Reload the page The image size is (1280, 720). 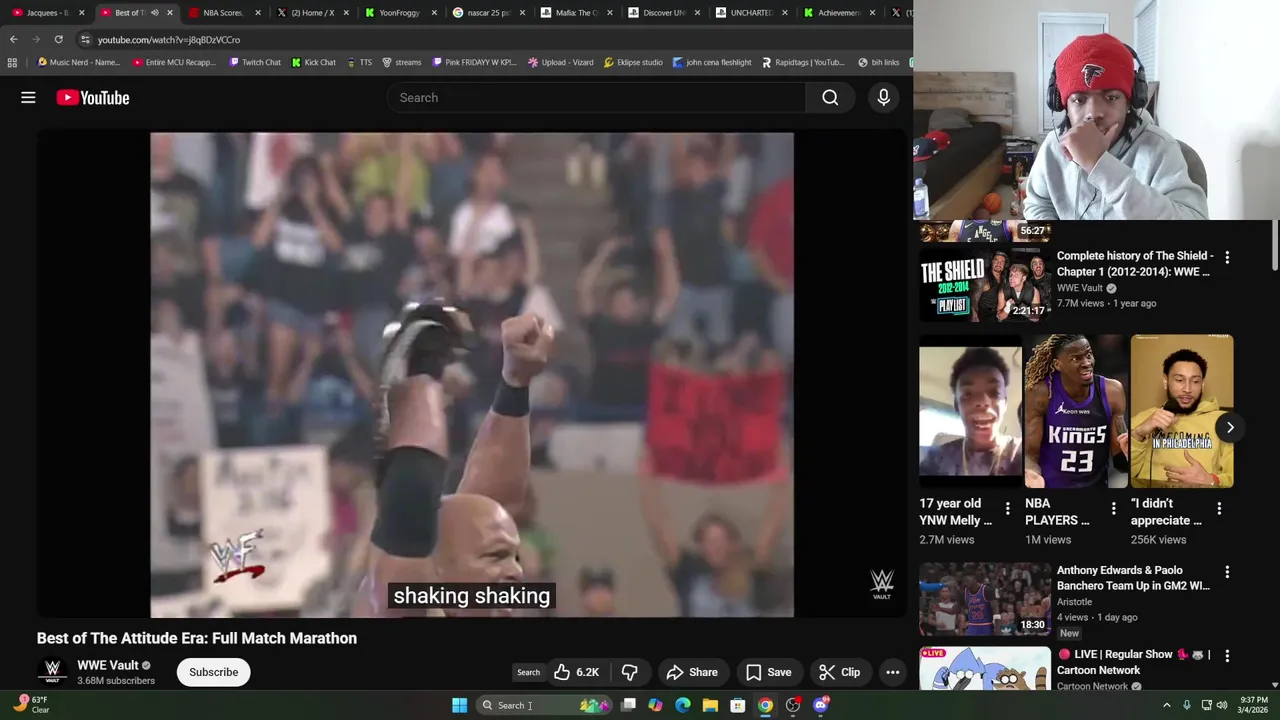[58, 39]
